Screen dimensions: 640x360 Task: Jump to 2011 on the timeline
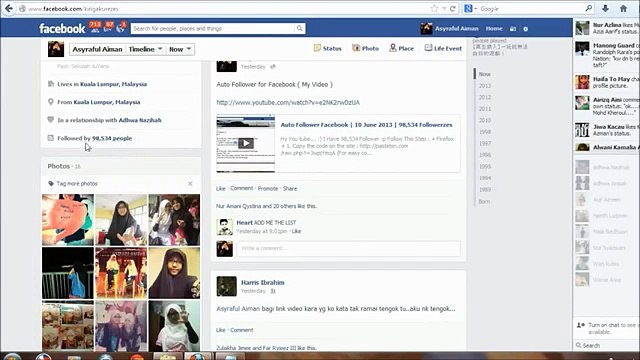pyautogui.click(x=485, y=109)
